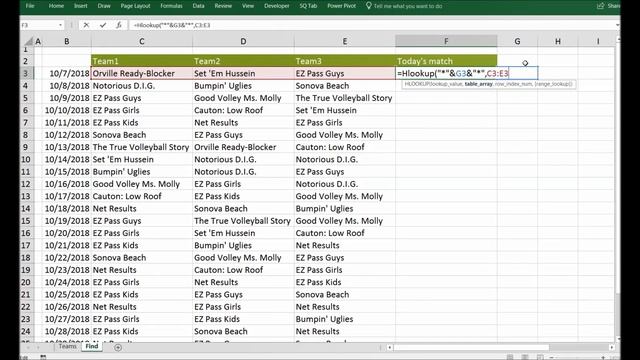The image size is (640, 360).
Task: Select column B header
Action: (x=67, y=41)
